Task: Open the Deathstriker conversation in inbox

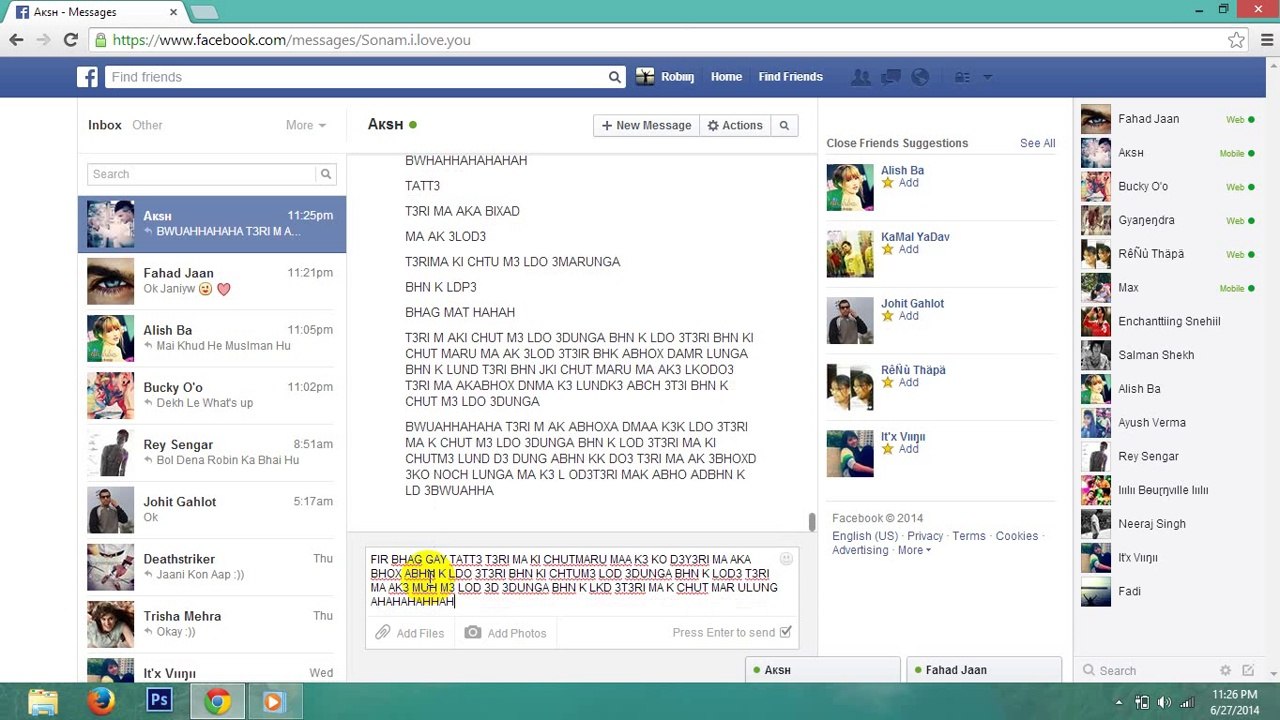Action: click(212, 567)
